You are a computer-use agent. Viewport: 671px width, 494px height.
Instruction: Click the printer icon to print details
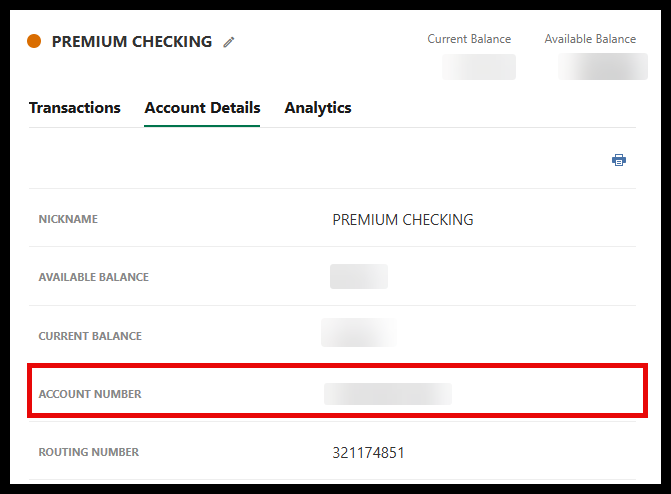point(619,160)
